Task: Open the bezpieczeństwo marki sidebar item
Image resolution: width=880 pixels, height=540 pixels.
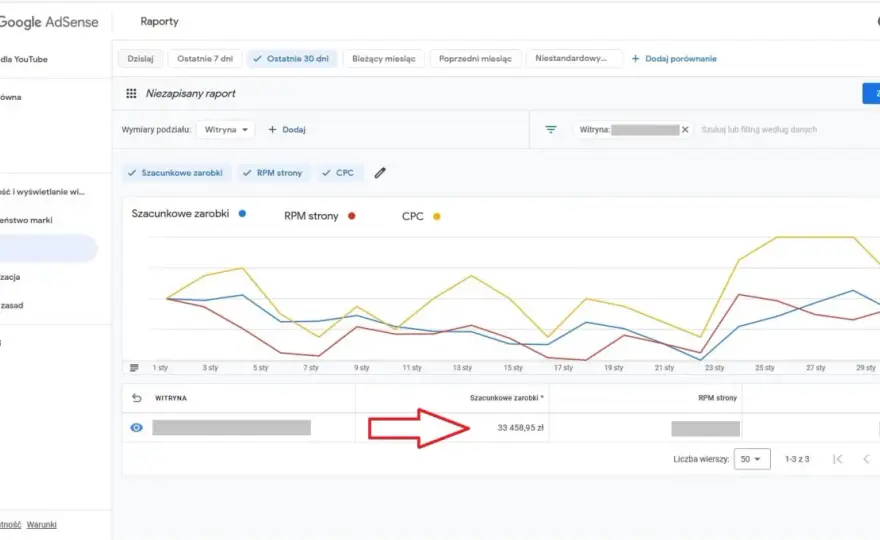Action: pyautogui.click(x=26, y=220)
